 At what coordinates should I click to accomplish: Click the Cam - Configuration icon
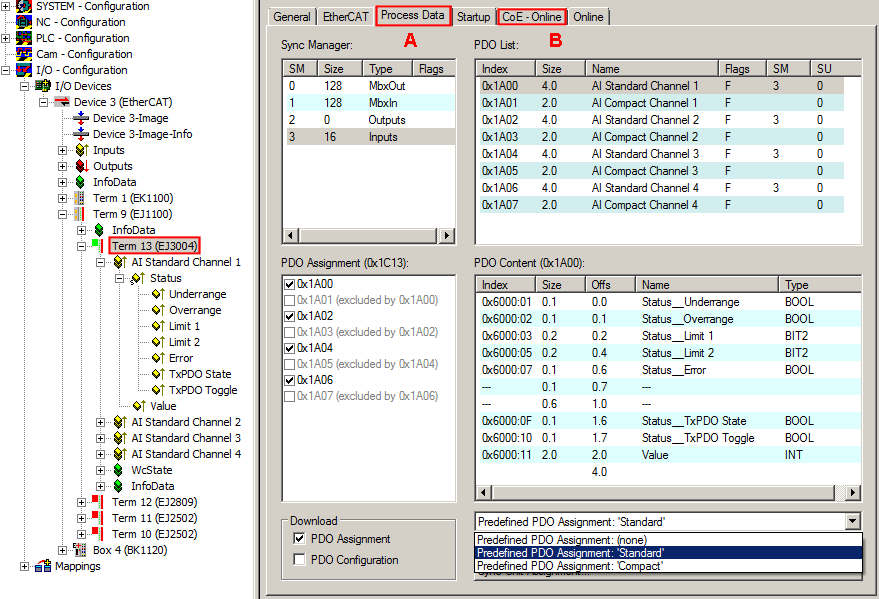pyautogui.click(x=24, y=54)
